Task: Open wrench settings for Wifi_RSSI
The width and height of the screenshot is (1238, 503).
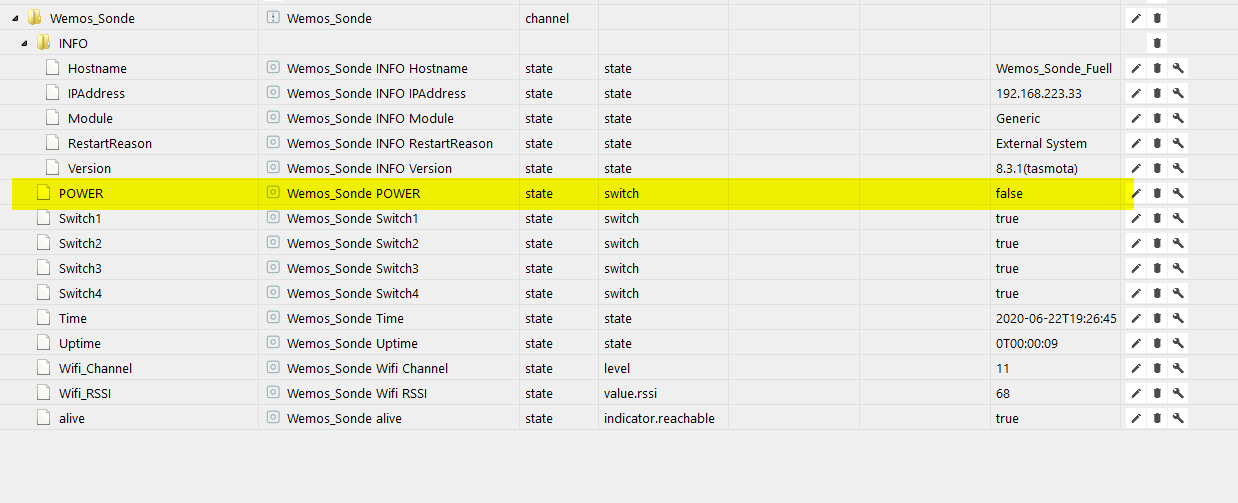Action: (x=1178, y=393)
